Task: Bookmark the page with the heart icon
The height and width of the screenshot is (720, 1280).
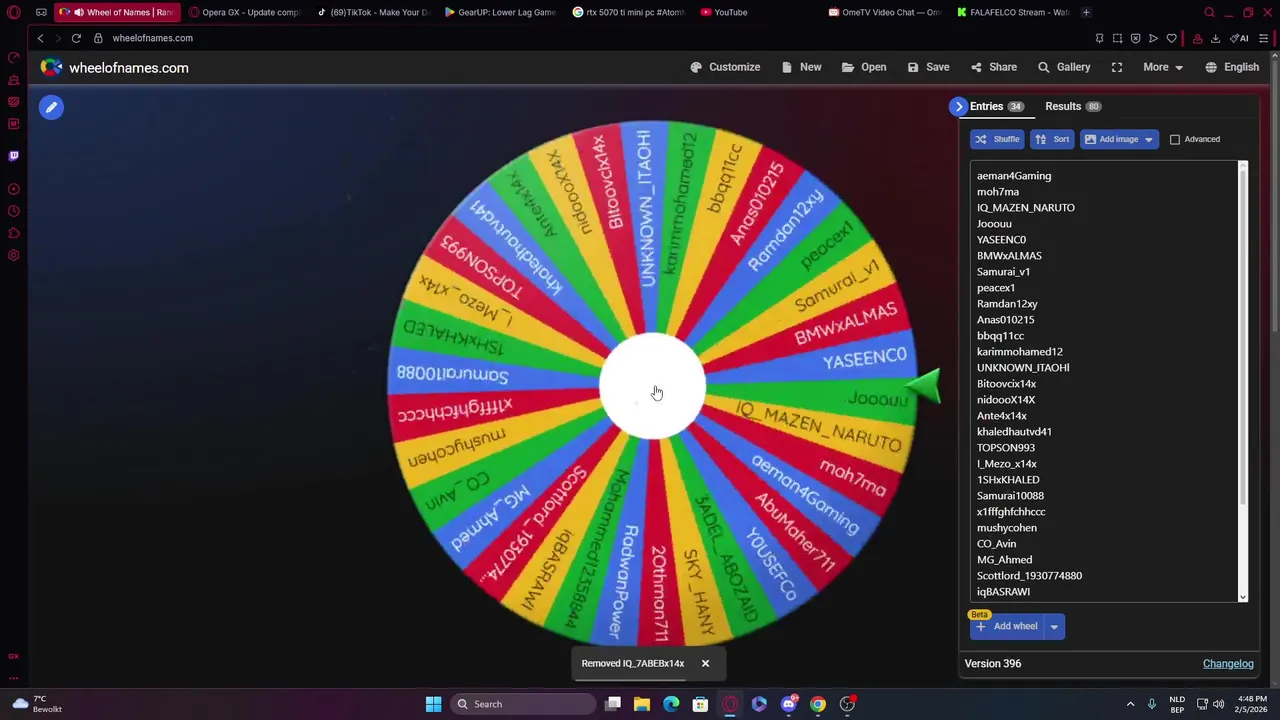Action: pos(1171,38)
